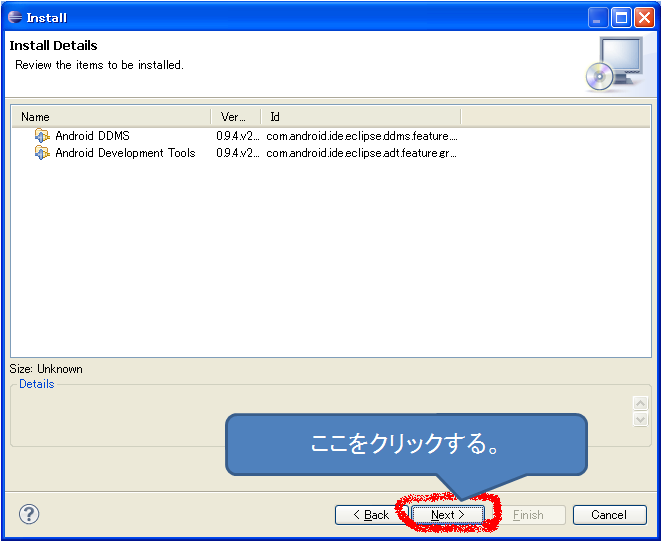Click the Android Development Tools feature icon
Screen dimensions: 662x542
click(42, 152)
